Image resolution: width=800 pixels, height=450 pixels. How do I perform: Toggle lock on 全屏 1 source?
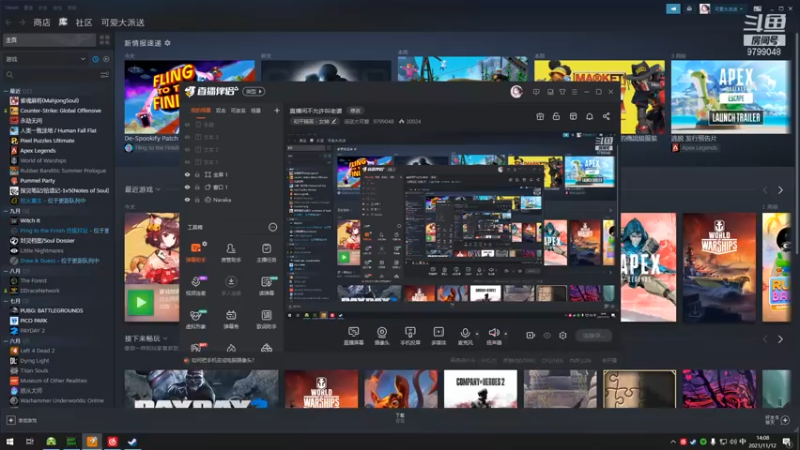click(198, 174)
